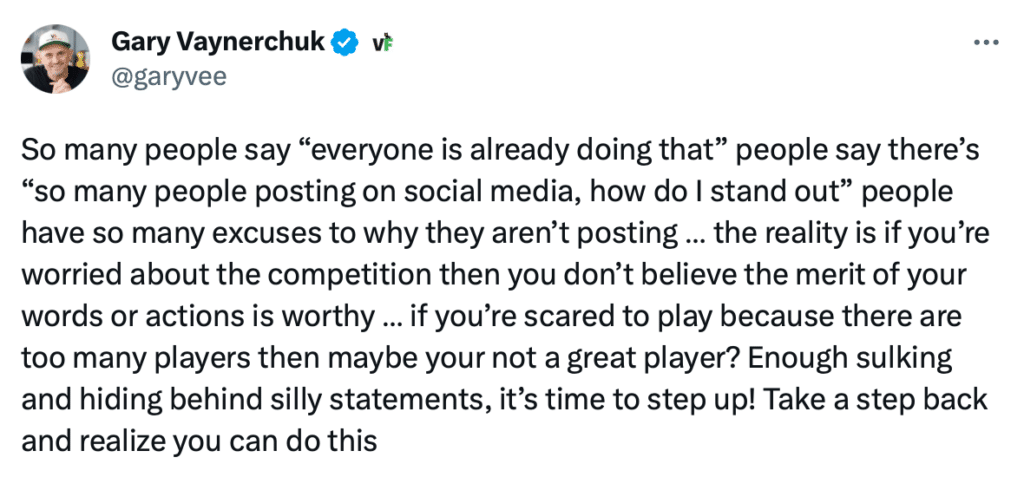The height and width of the screenshot is (477, 1024).
Task: Click the closing line "and realize you can do this"
Action: pos(200,440)
